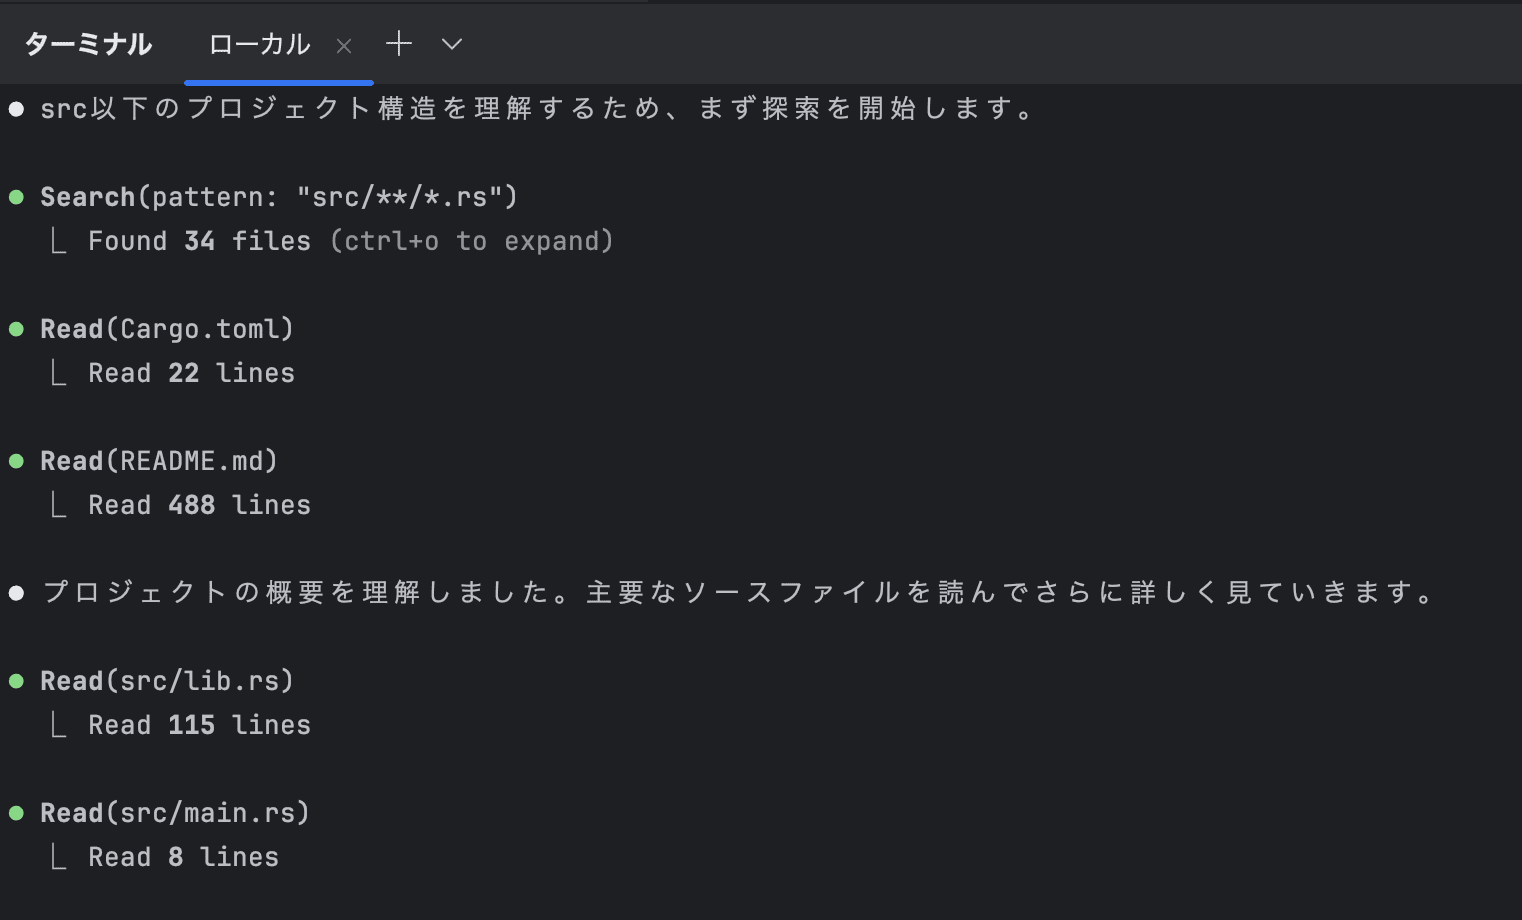Click the green bullet beside Read(src/lib.rs)
The width and height of the screenshot is (1522, 920).
(x=17, y=681)
